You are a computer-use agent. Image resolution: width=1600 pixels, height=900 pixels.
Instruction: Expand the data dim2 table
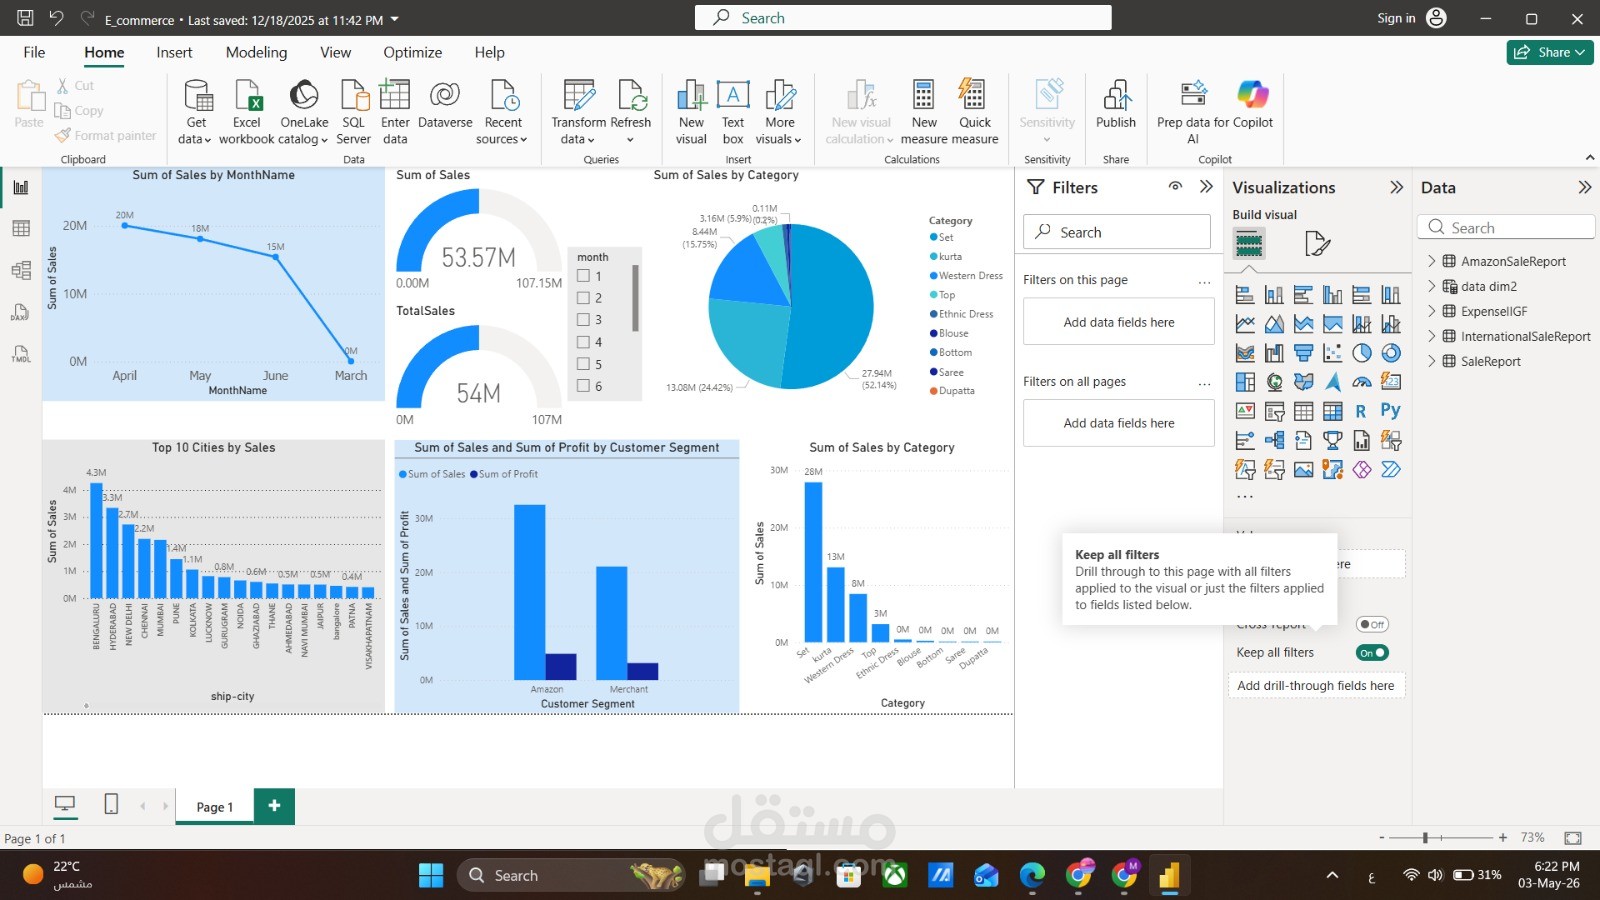coord(1431,286)
